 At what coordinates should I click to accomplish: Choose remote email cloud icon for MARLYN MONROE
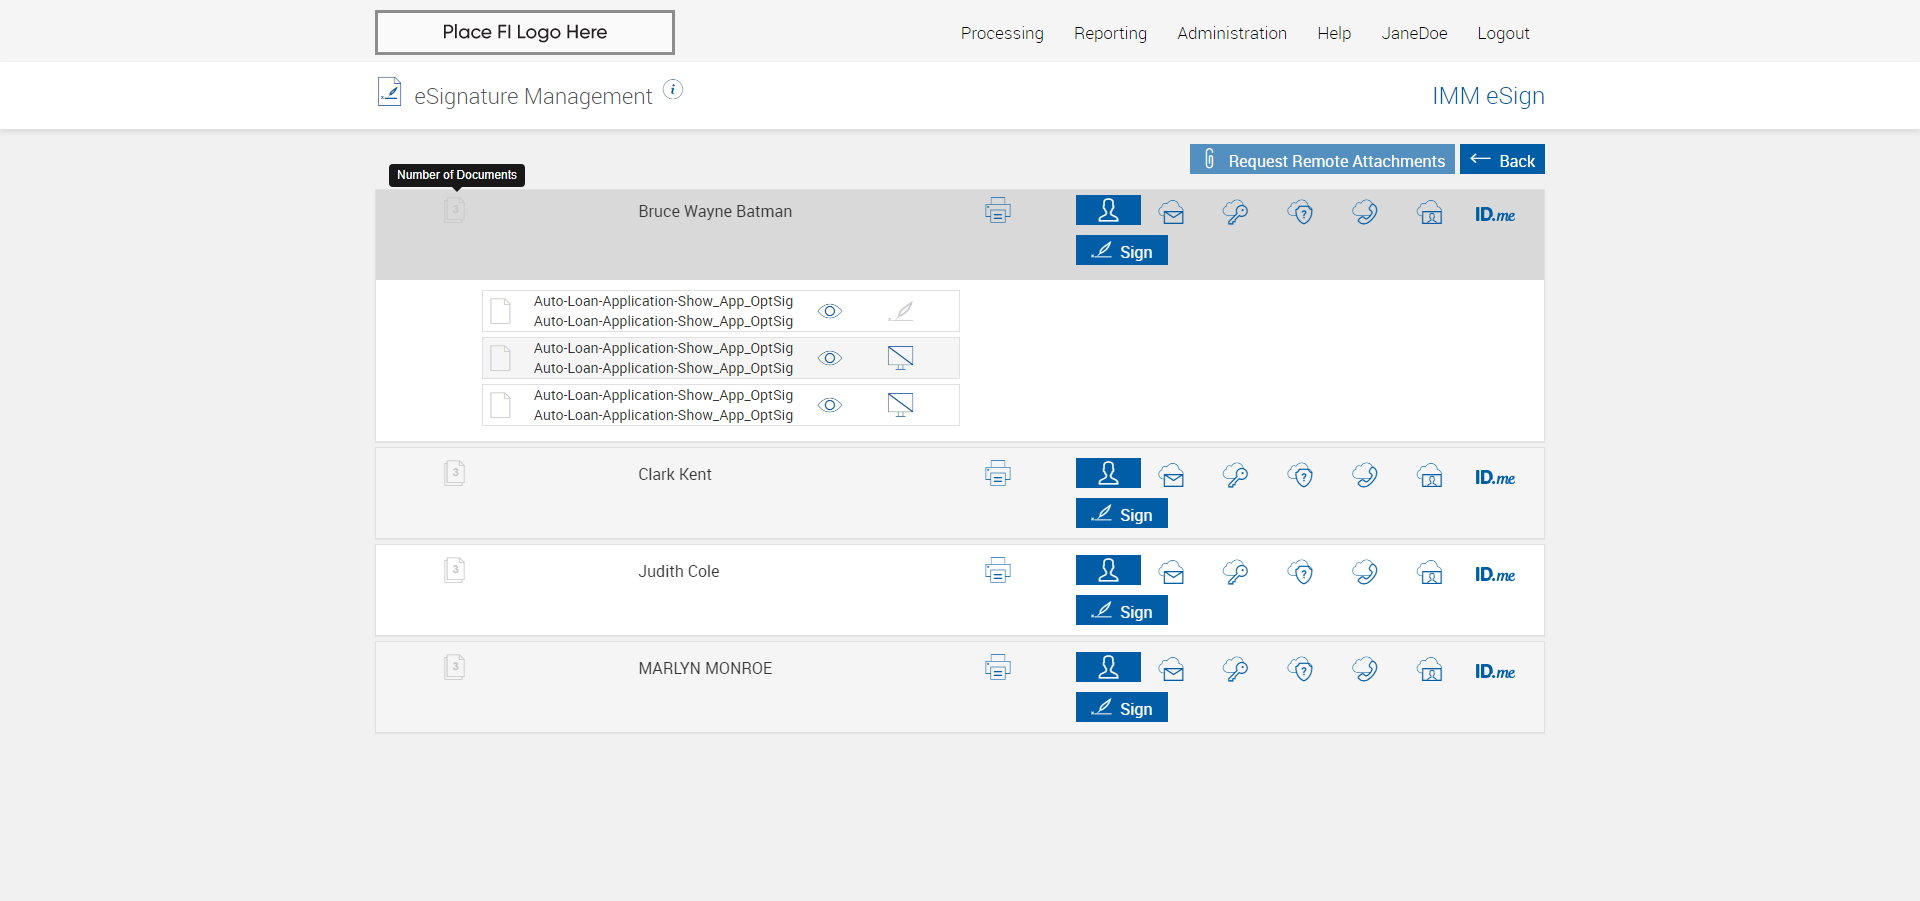point(1172,669)
